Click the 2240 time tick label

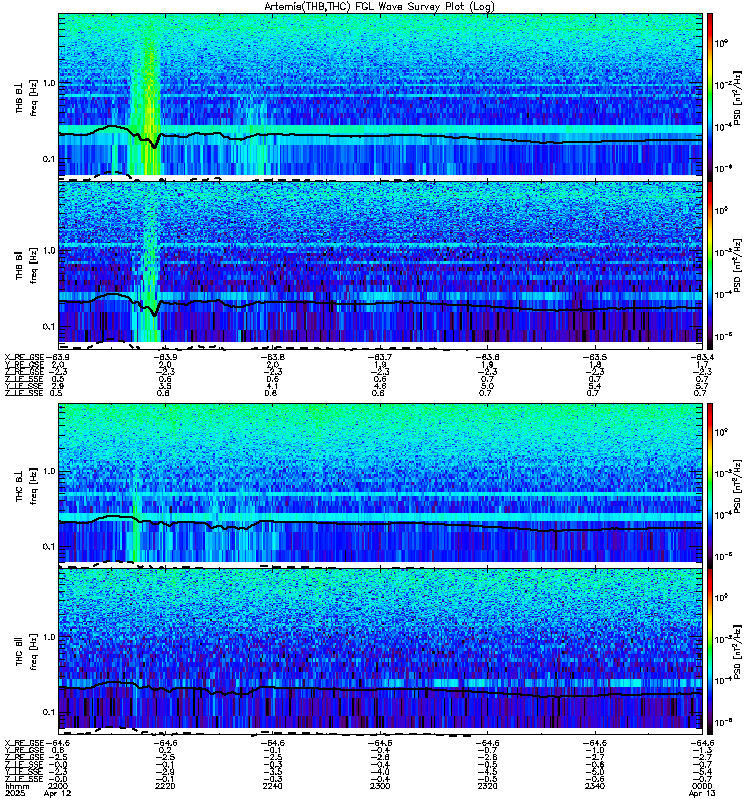[272, 786]
